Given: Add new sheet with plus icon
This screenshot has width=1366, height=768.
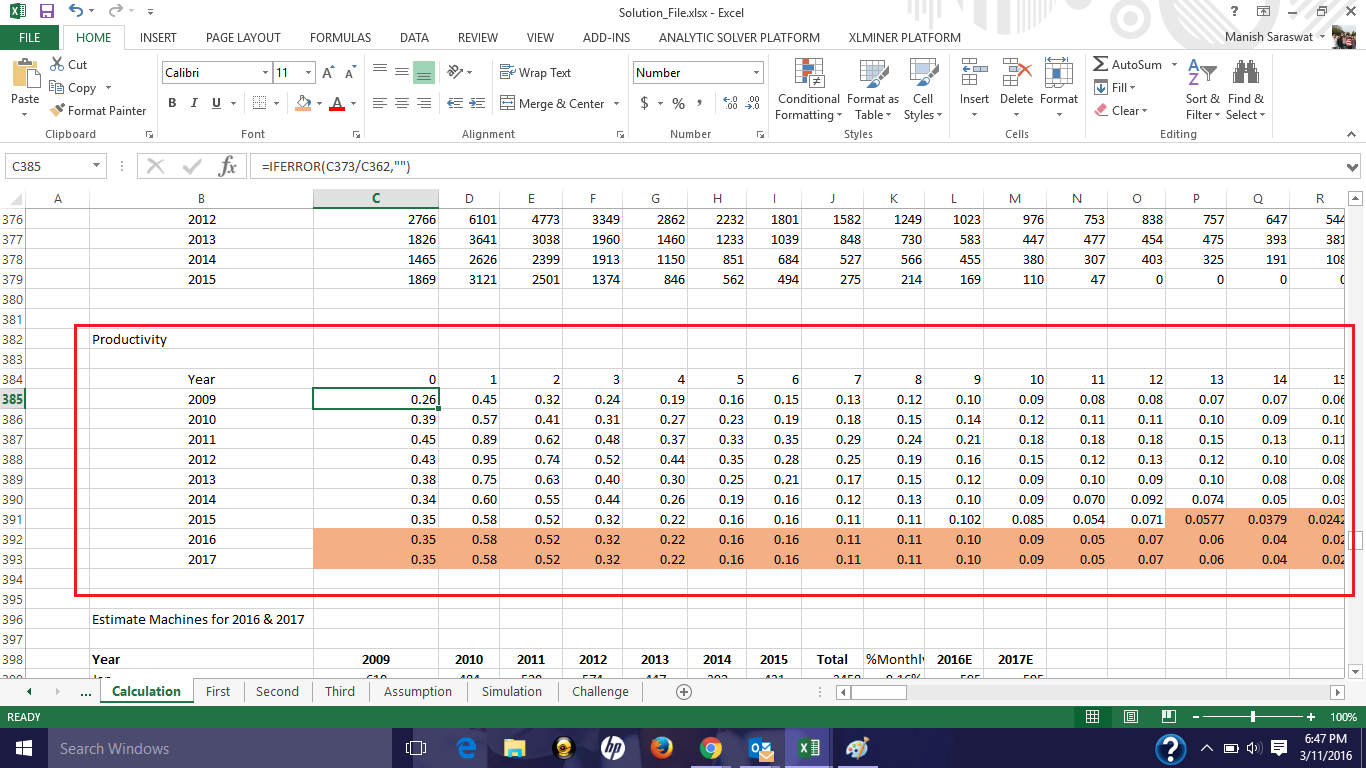Looking at the screenshot, I should (684, 691).
